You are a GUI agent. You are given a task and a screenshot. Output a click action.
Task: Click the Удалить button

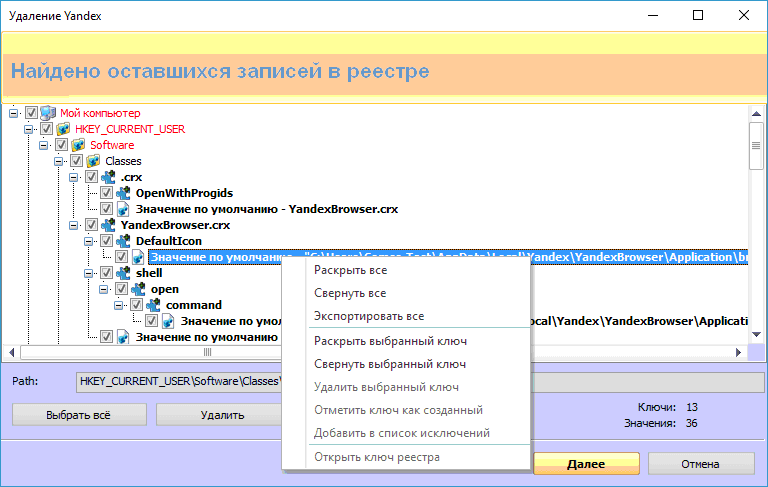click(219, 415)
